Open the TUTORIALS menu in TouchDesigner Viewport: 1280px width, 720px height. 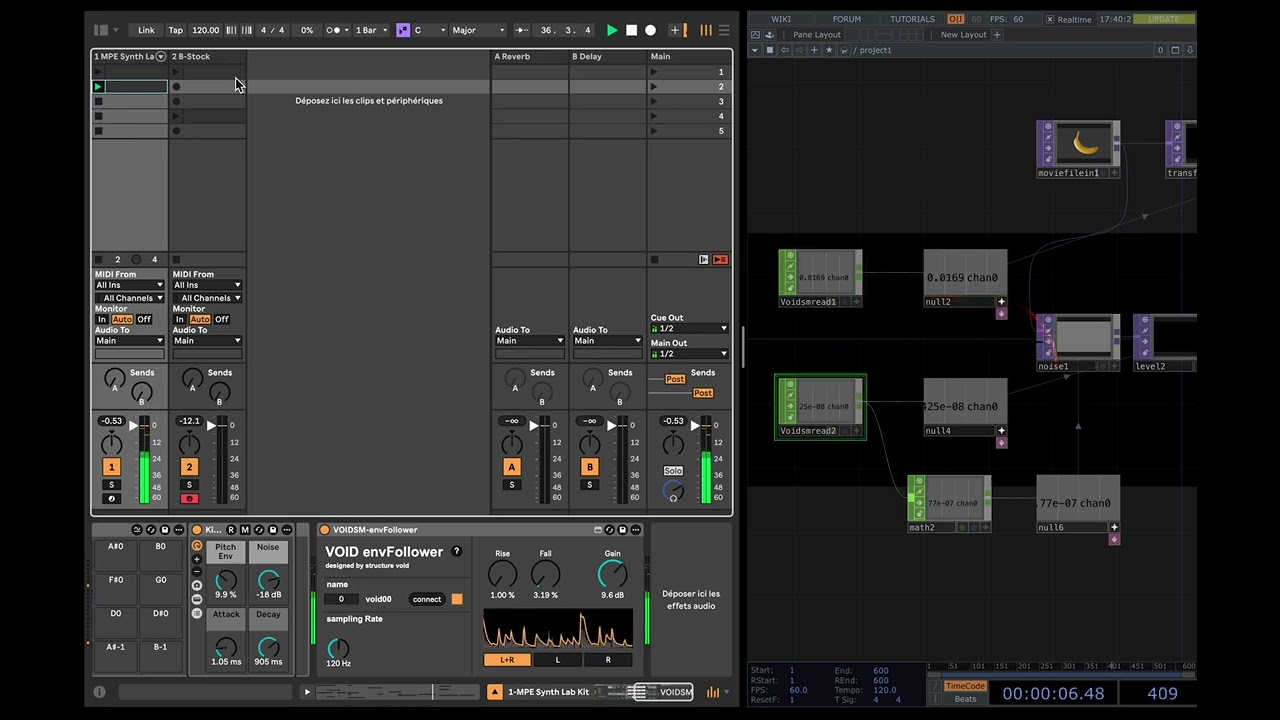913,19
